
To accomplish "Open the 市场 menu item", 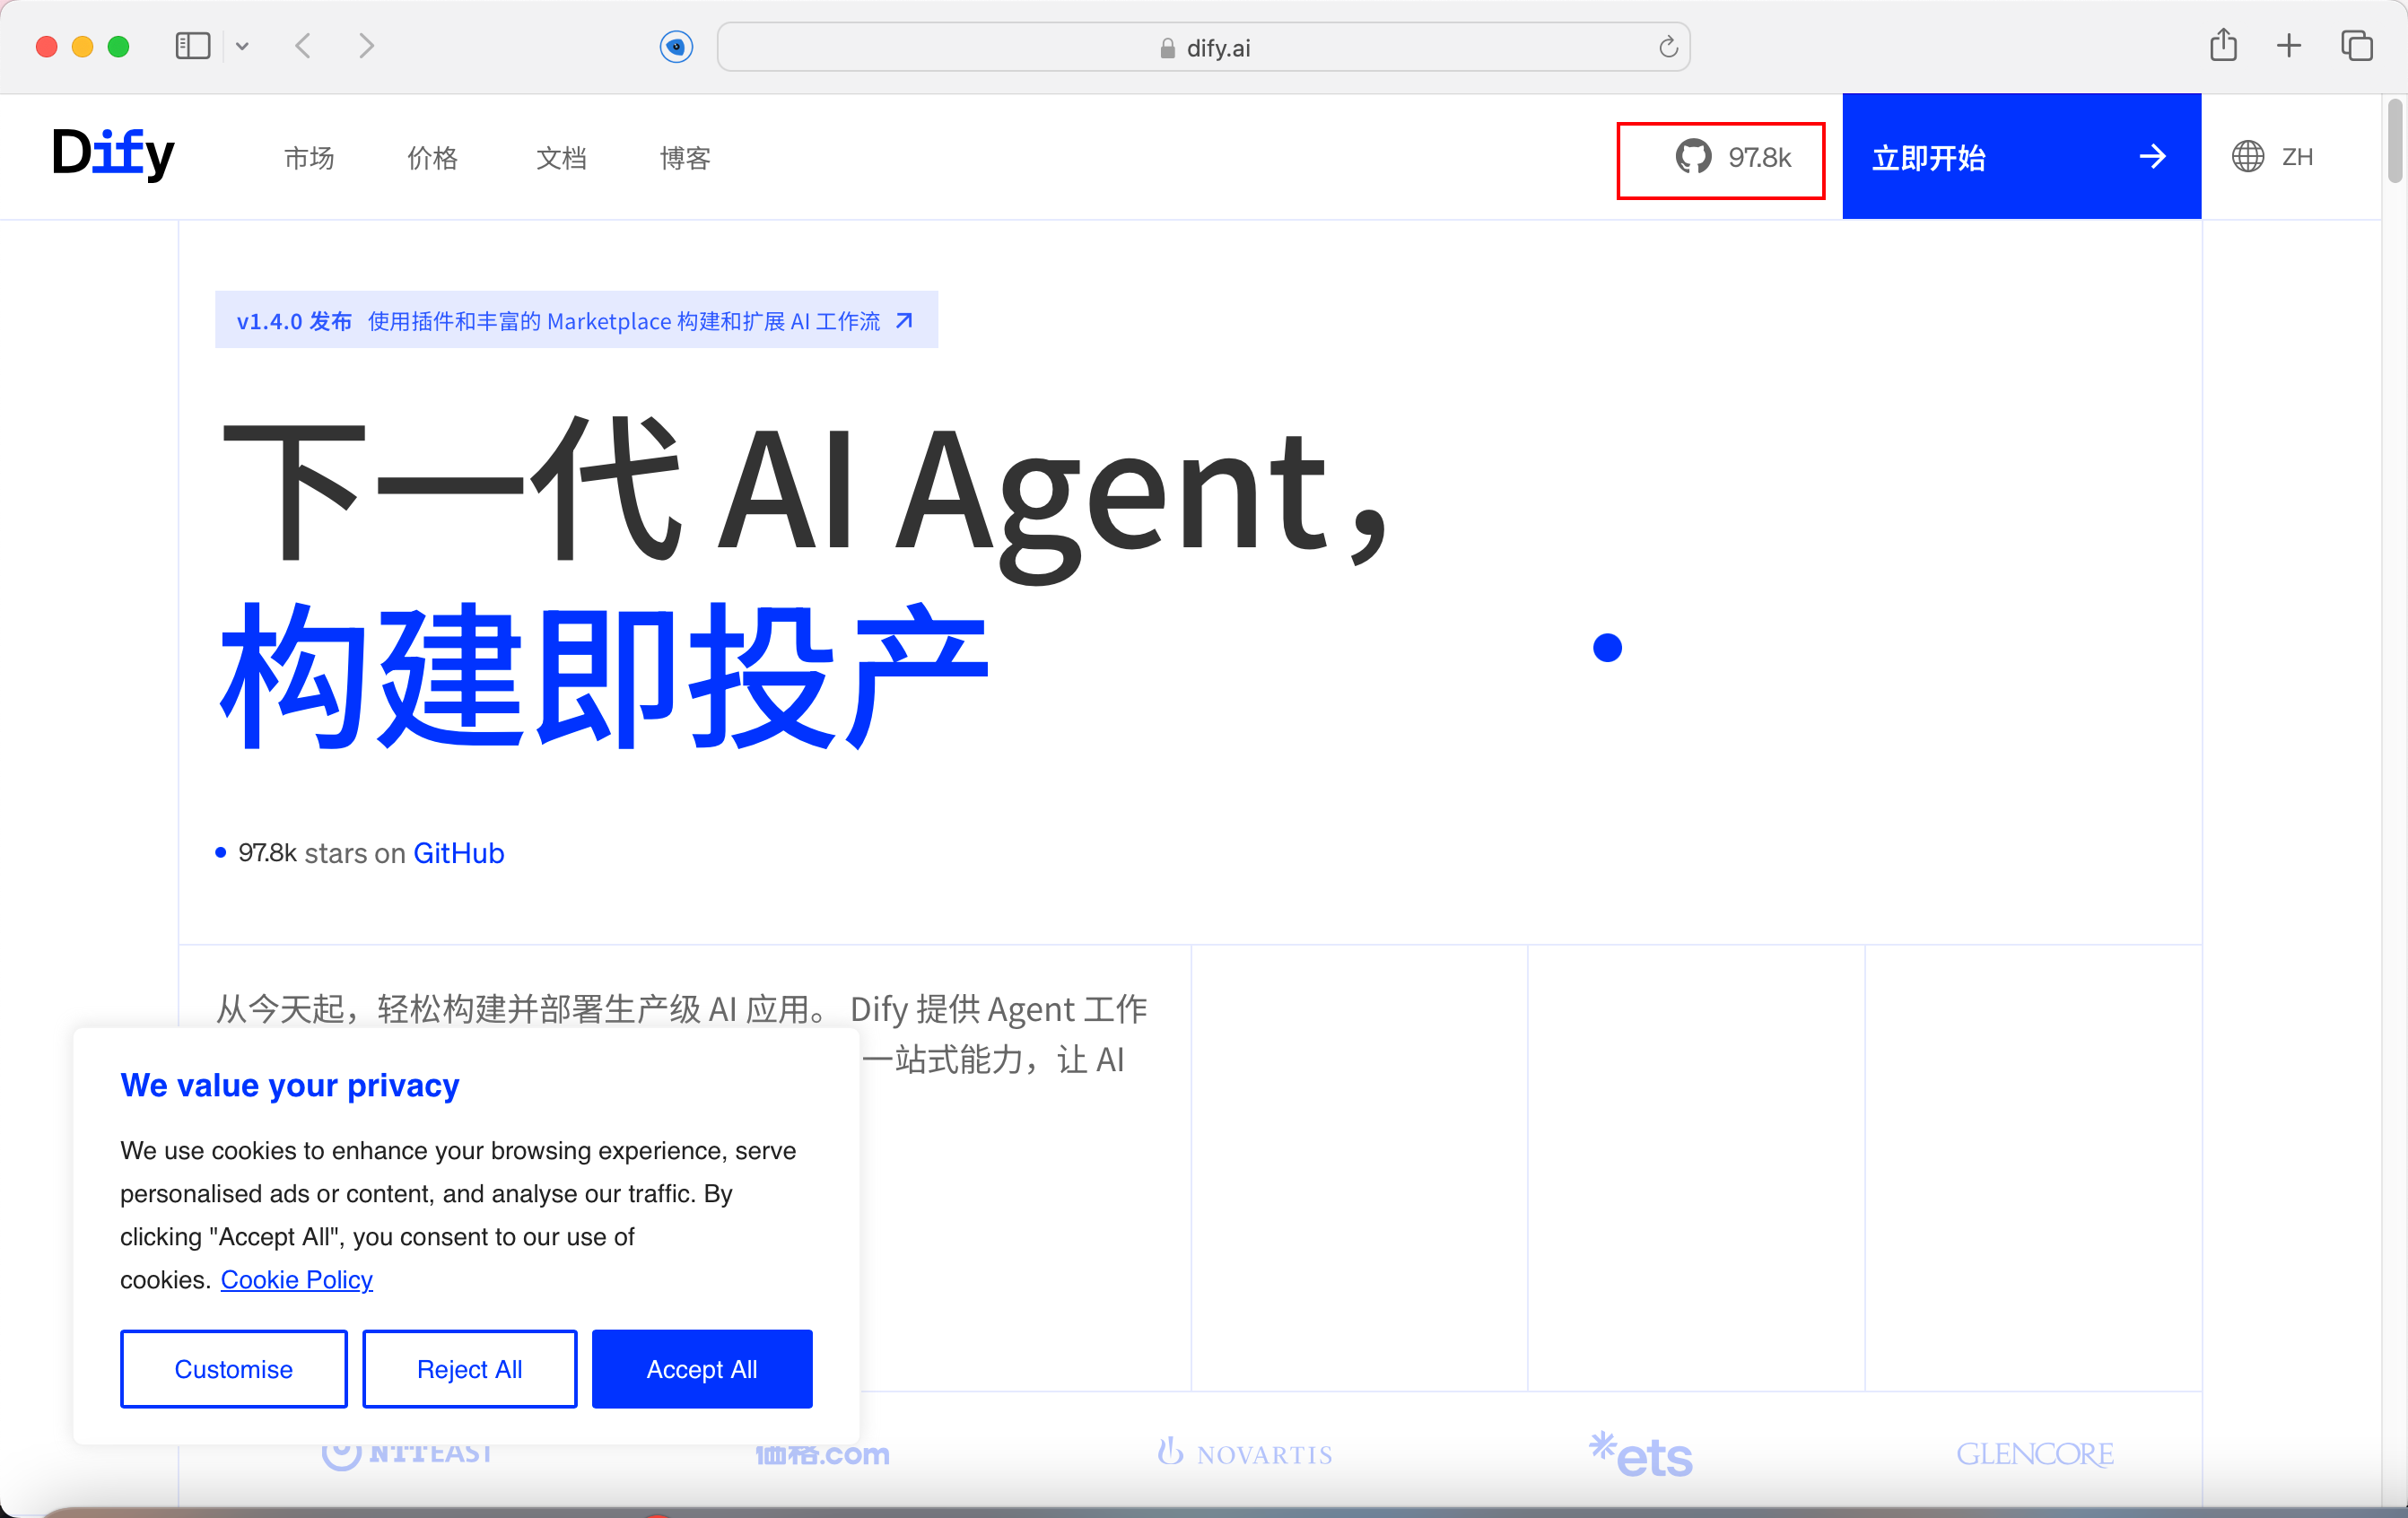I will point(309,158).
